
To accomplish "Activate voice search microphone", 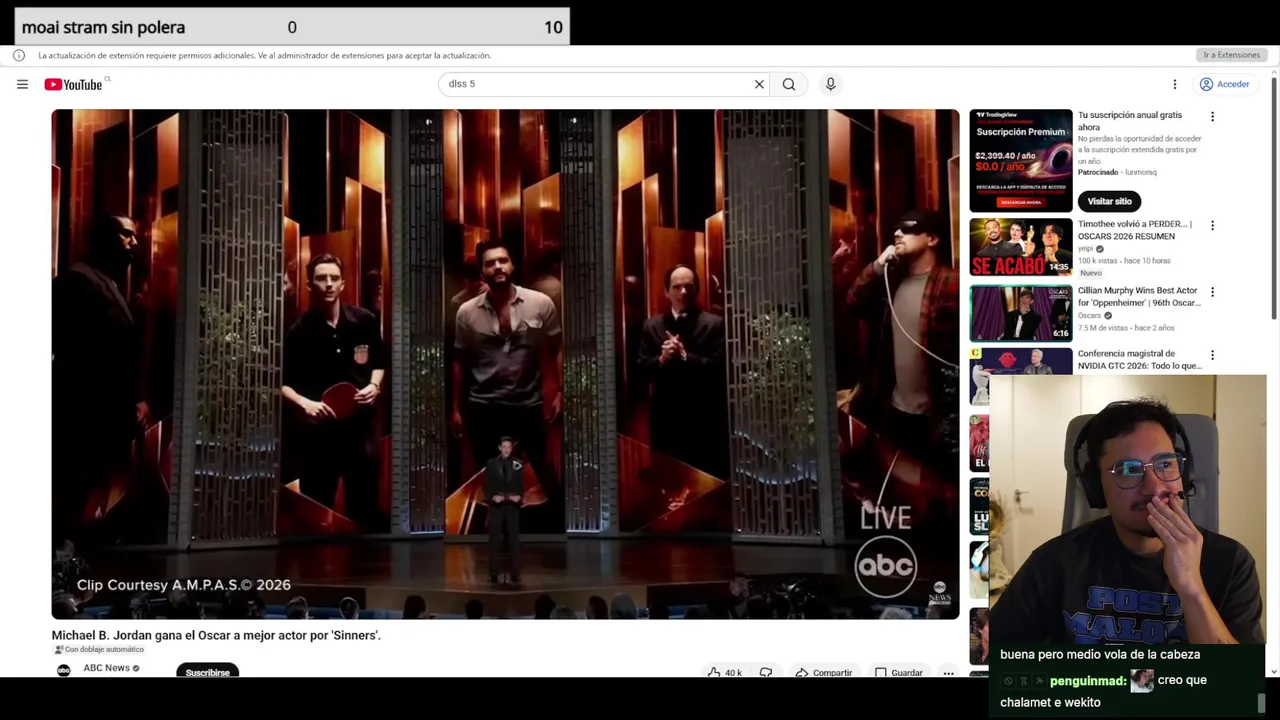I will tap(830, 84).
